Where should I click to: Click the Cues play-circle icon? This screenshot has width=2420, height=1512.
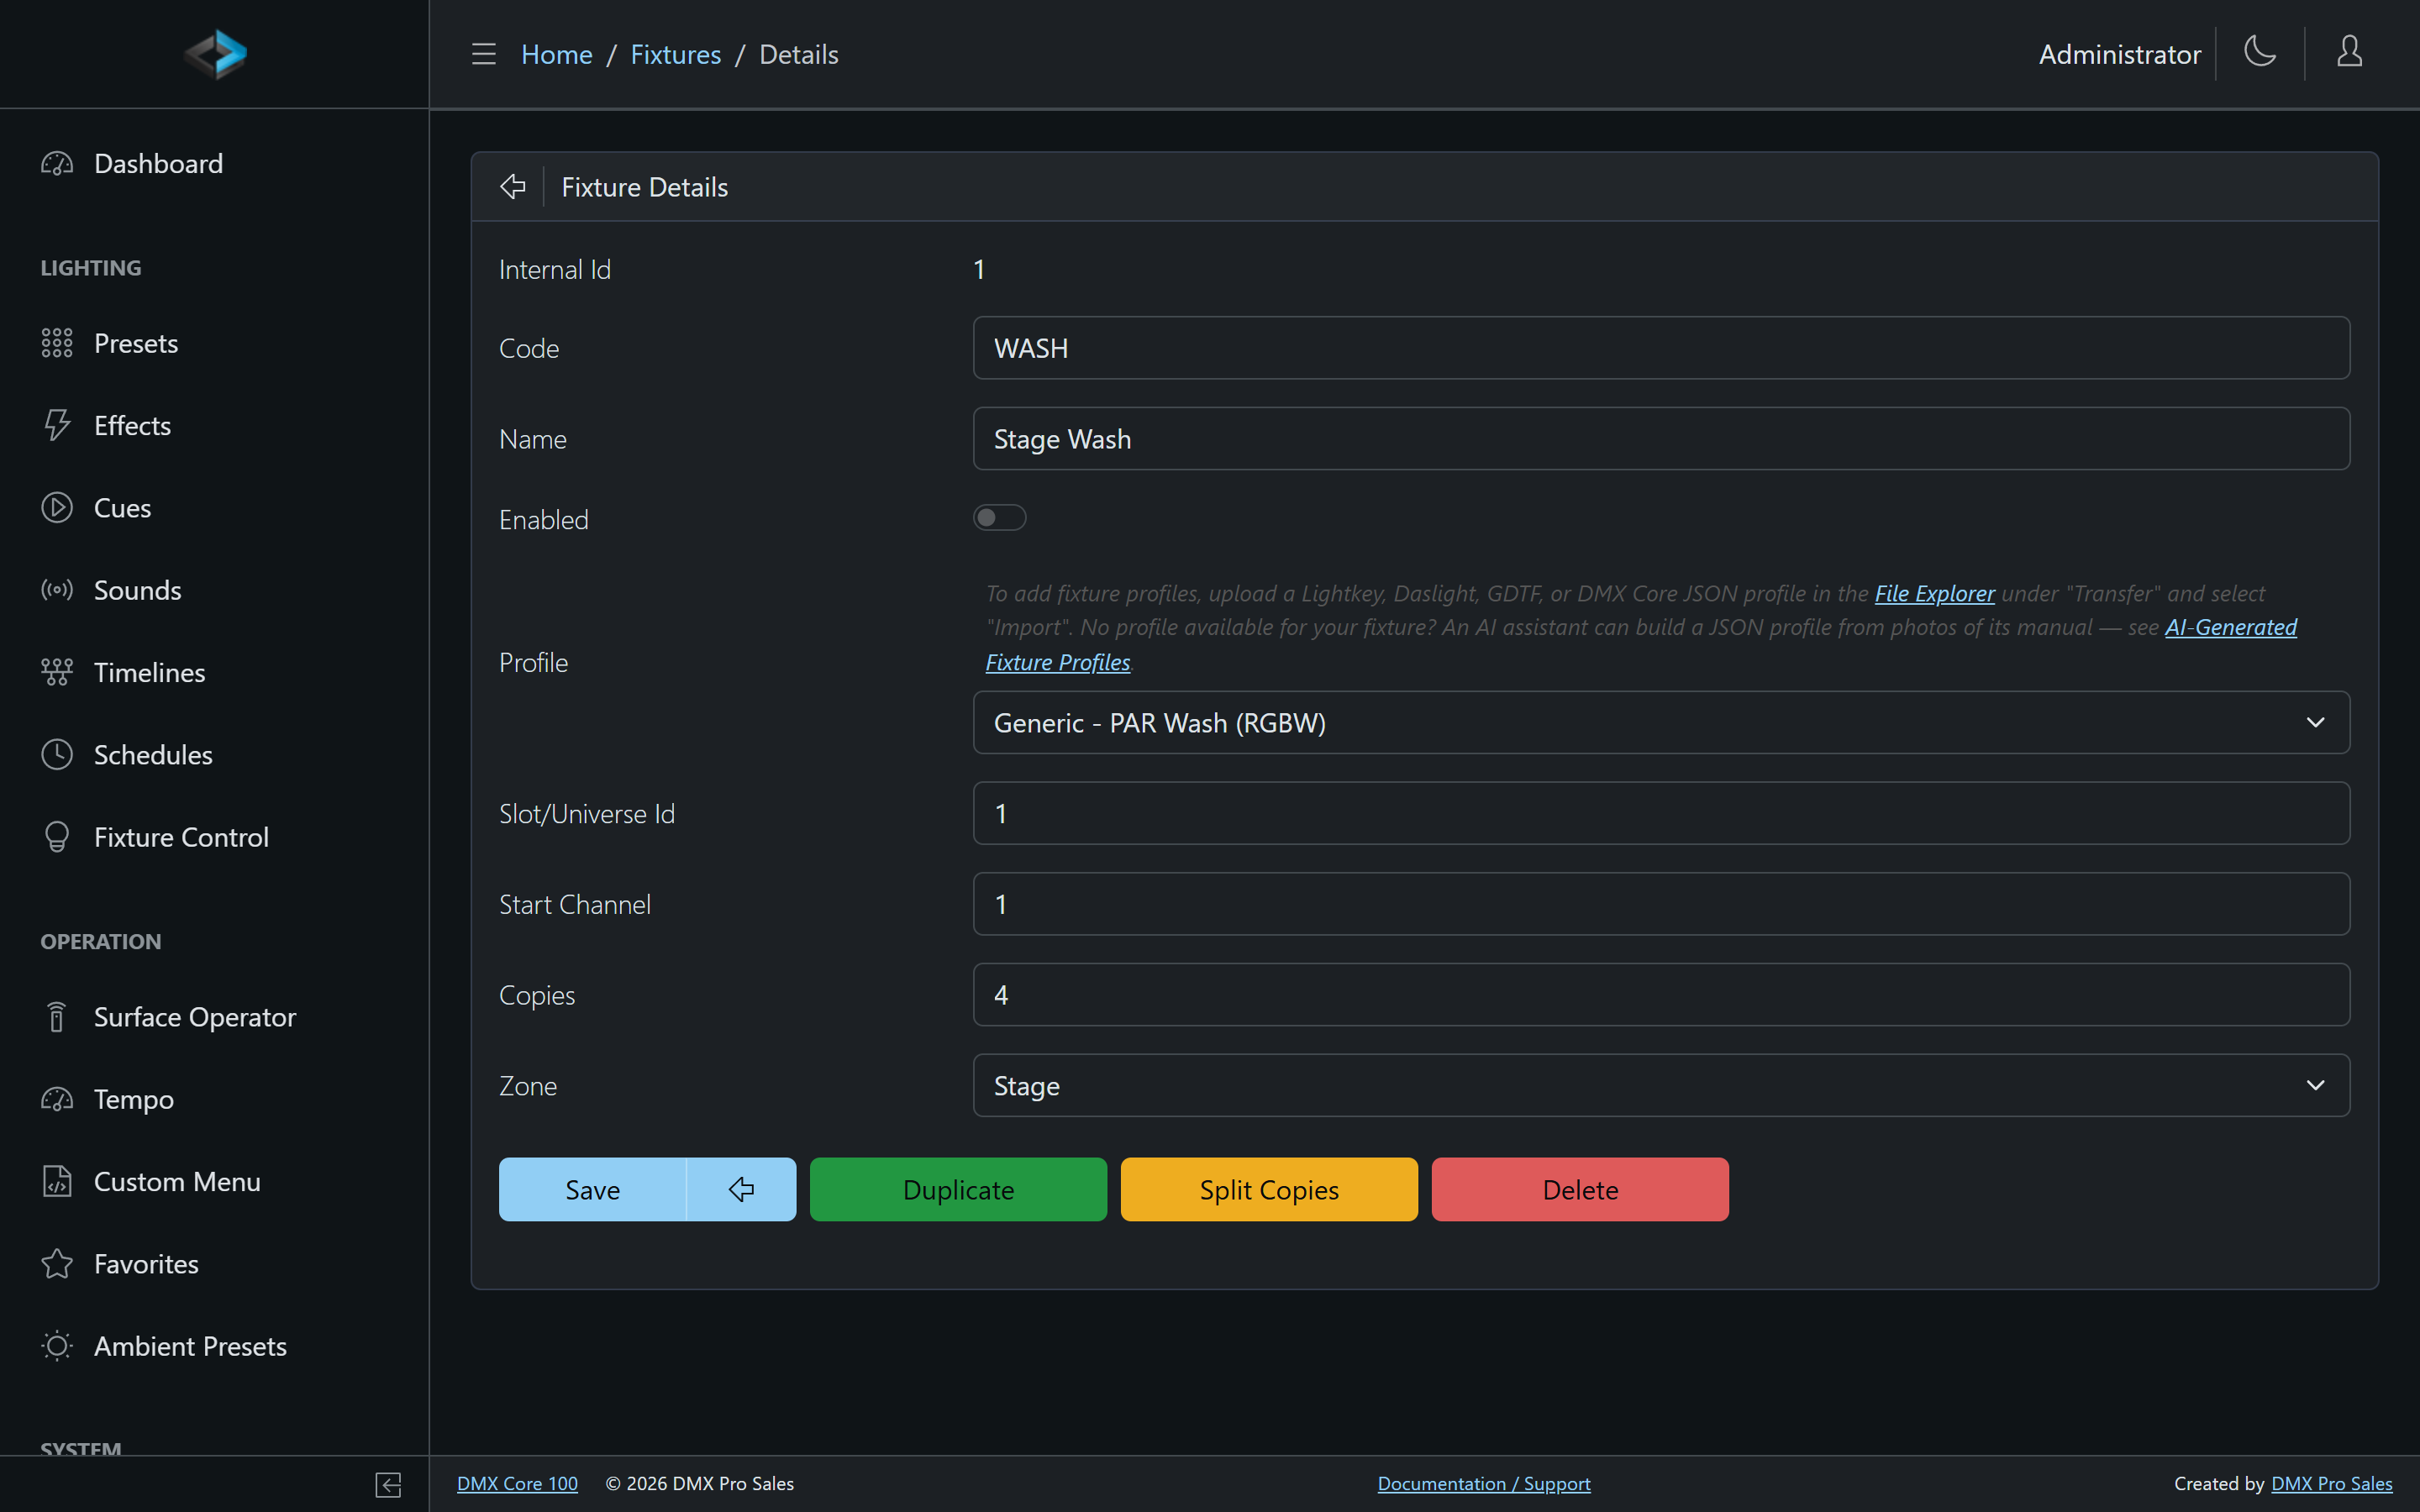click(x=57, y=508)
